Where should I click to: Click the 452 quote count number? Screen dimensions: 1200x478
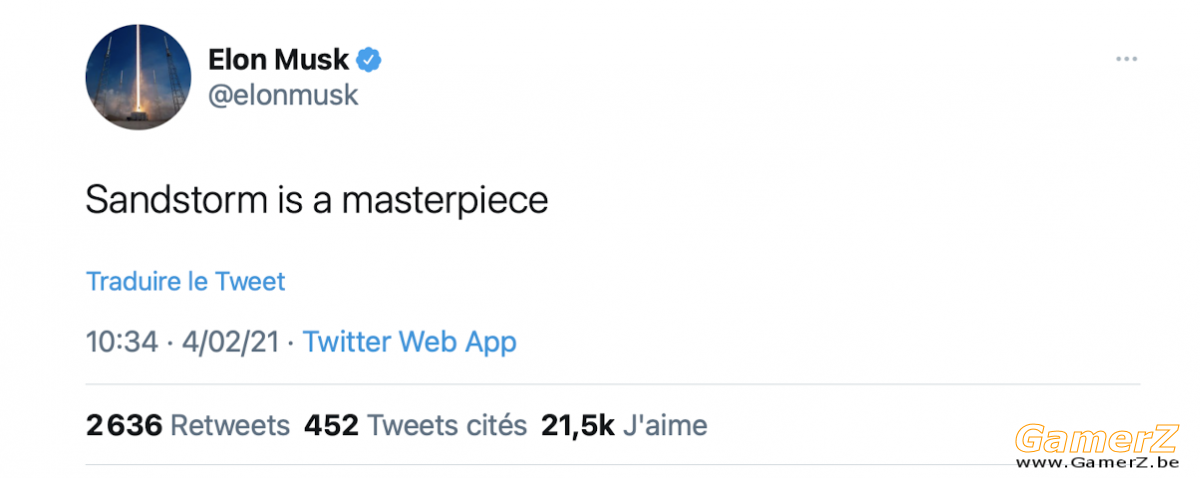coord(331,425)
